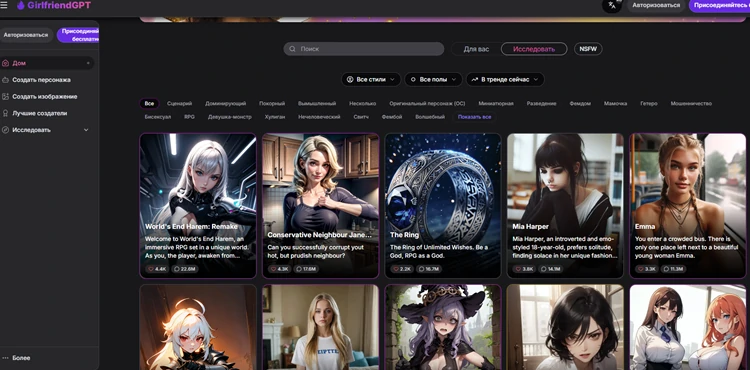Select the Девушка-монстр category tag
The width and height of the screenshot is (750, 370).
pyautogui.click(x=230, y=117)
